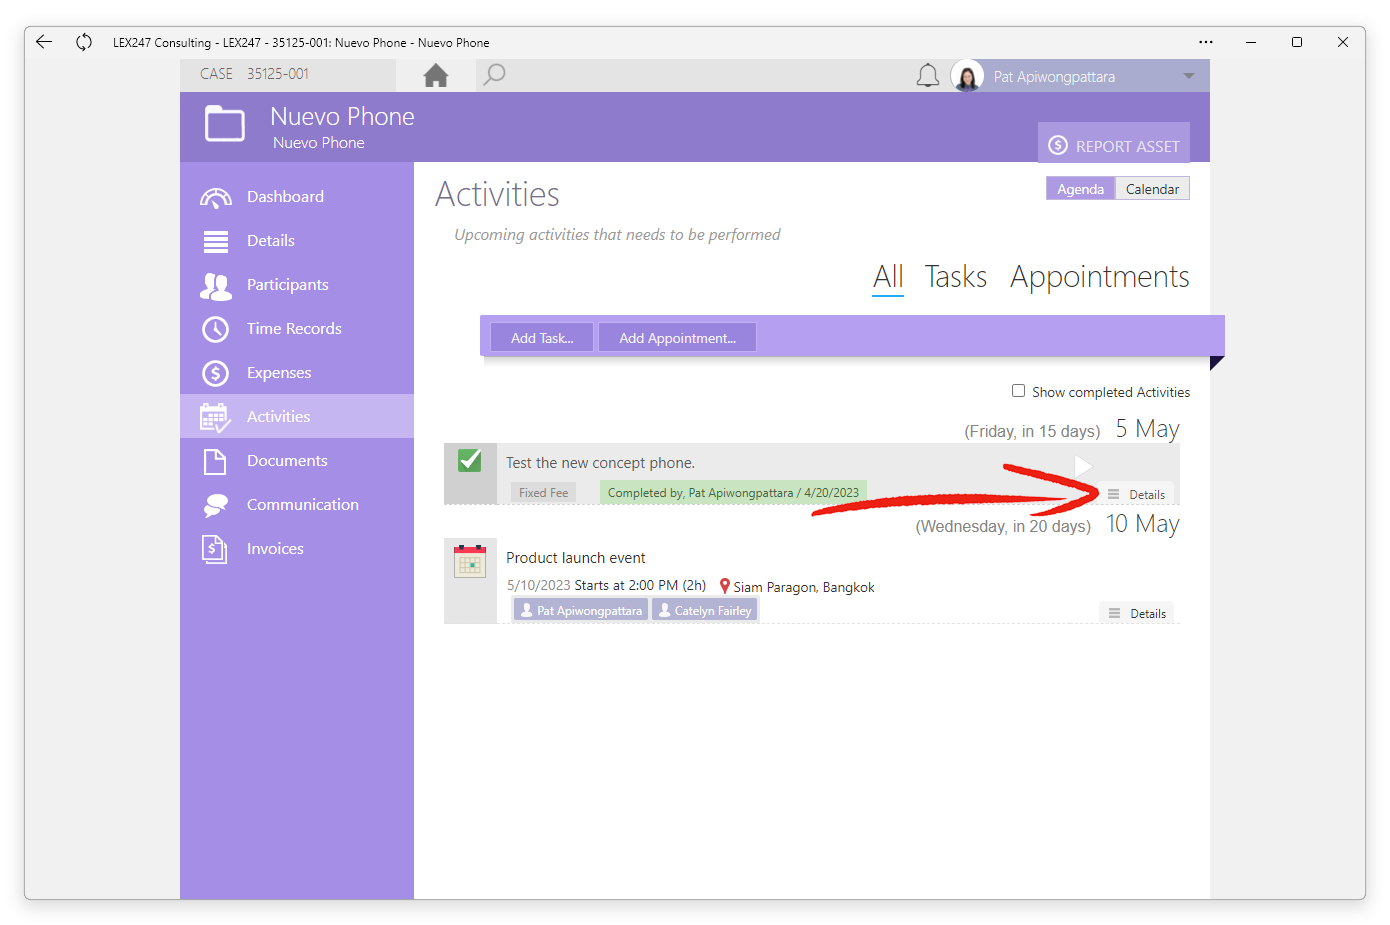Open the Details section in sidebar
1390x925 pixels.
point(297,241)
